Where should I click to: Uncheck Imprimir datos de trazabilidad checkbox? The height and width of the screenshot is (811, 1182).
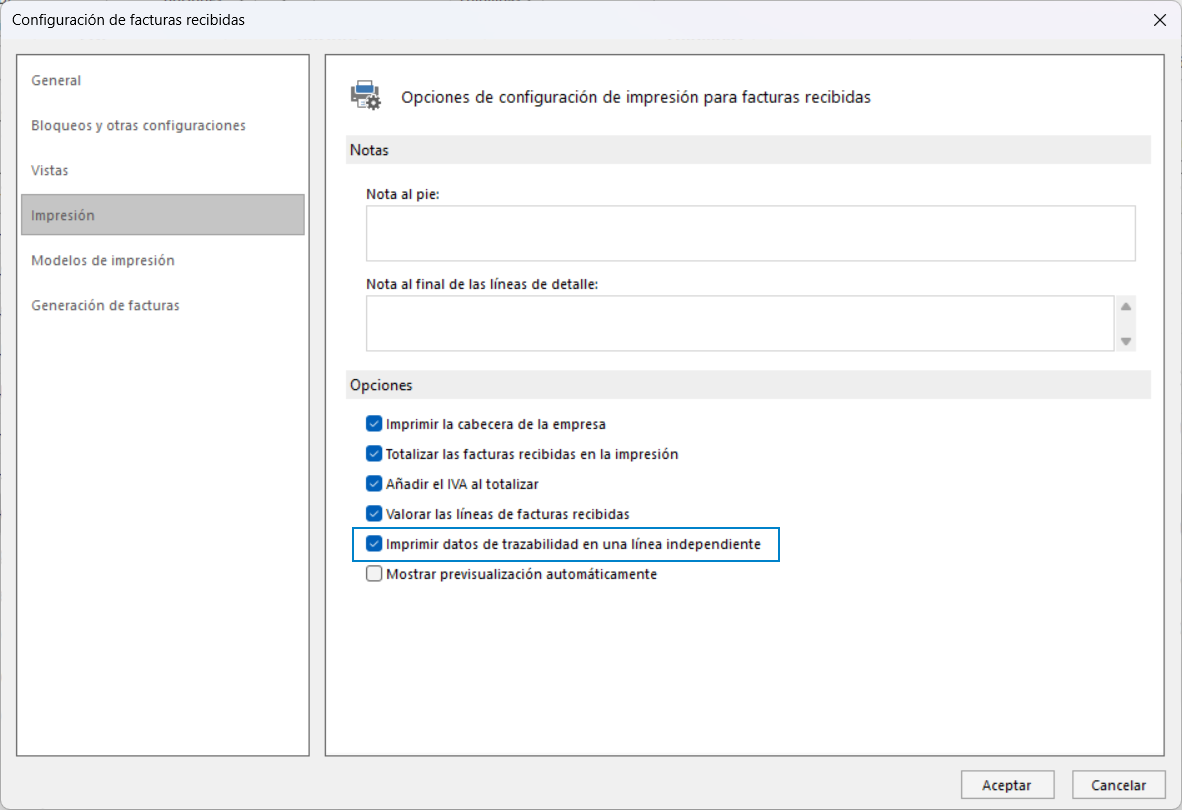tap(374, 543)
